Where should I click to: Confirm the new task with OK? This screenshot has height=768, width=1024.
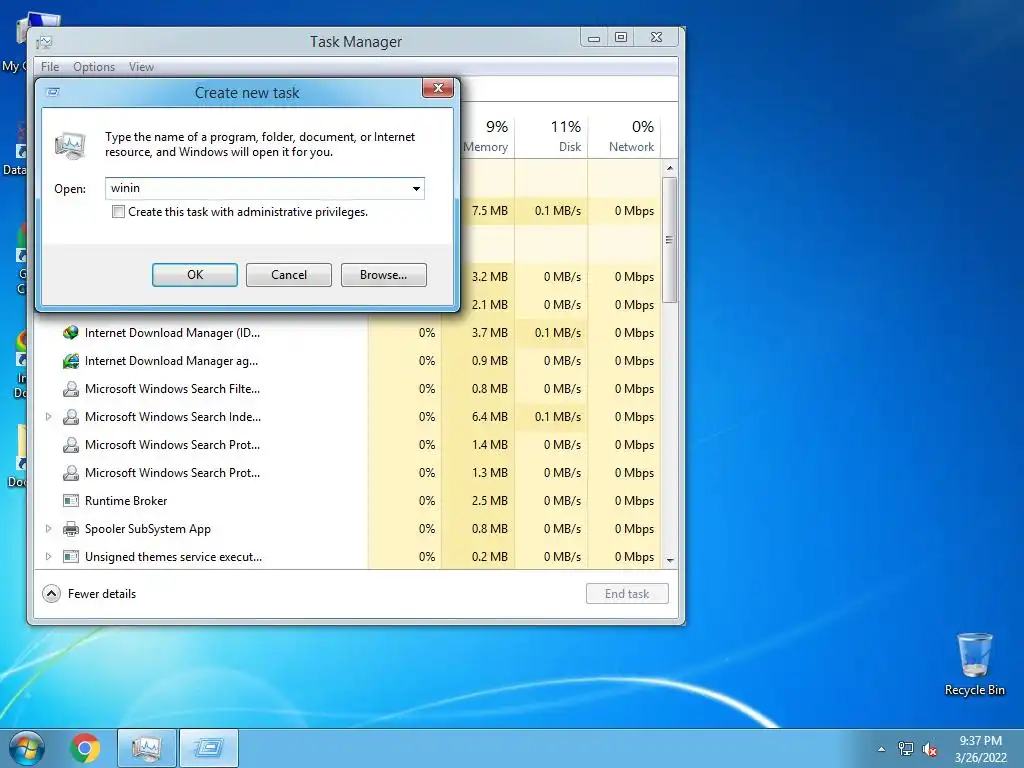click(195, 275)
